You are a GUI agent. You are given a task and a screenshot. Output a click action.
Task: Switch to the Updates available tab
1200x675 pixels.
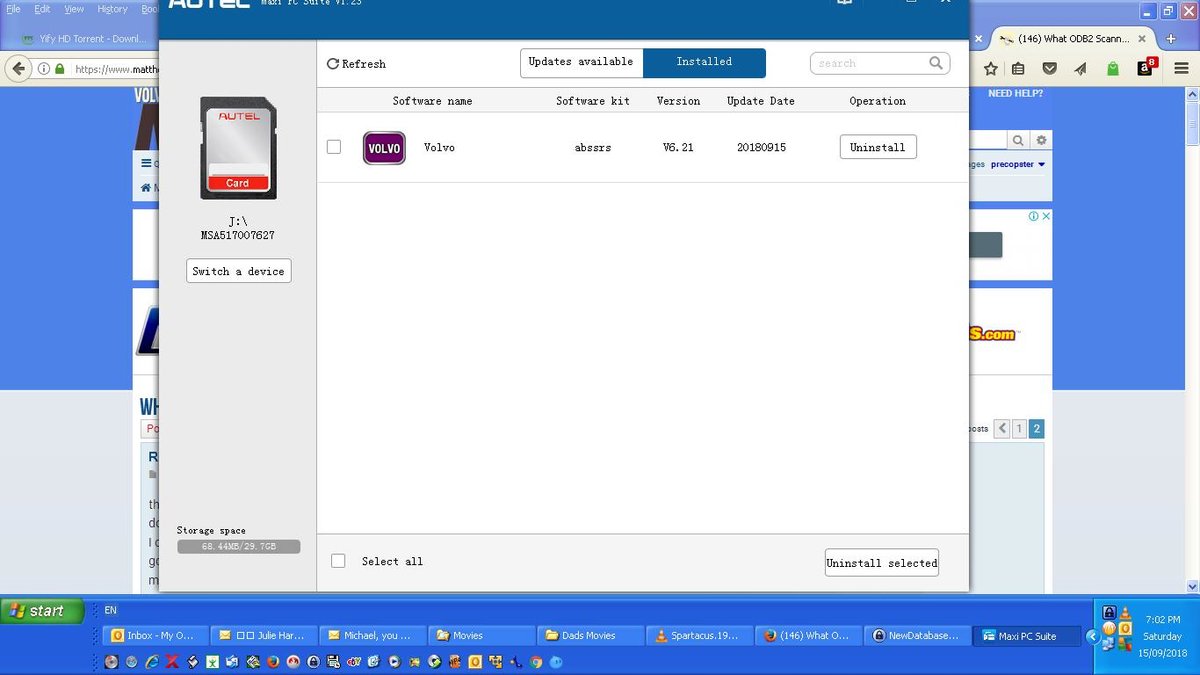[x=581, y=62]
